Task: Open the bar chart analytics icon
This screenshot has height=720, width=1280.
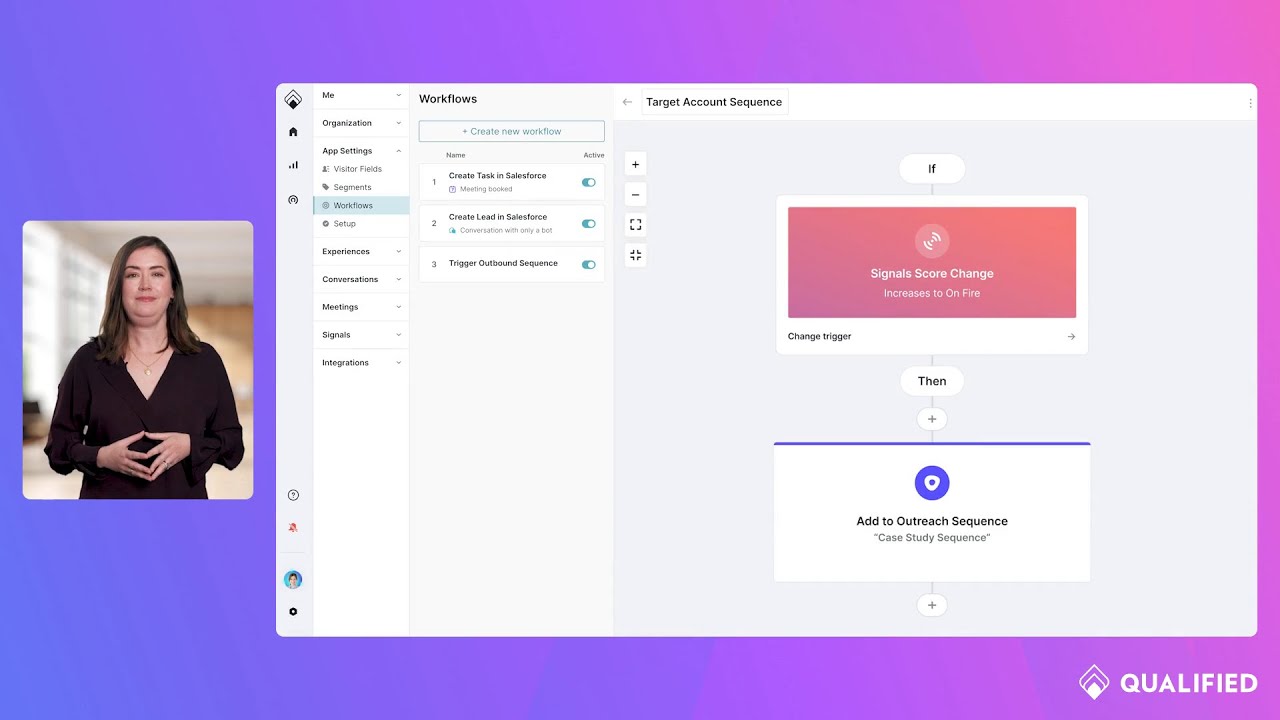Action: [293, 165]
